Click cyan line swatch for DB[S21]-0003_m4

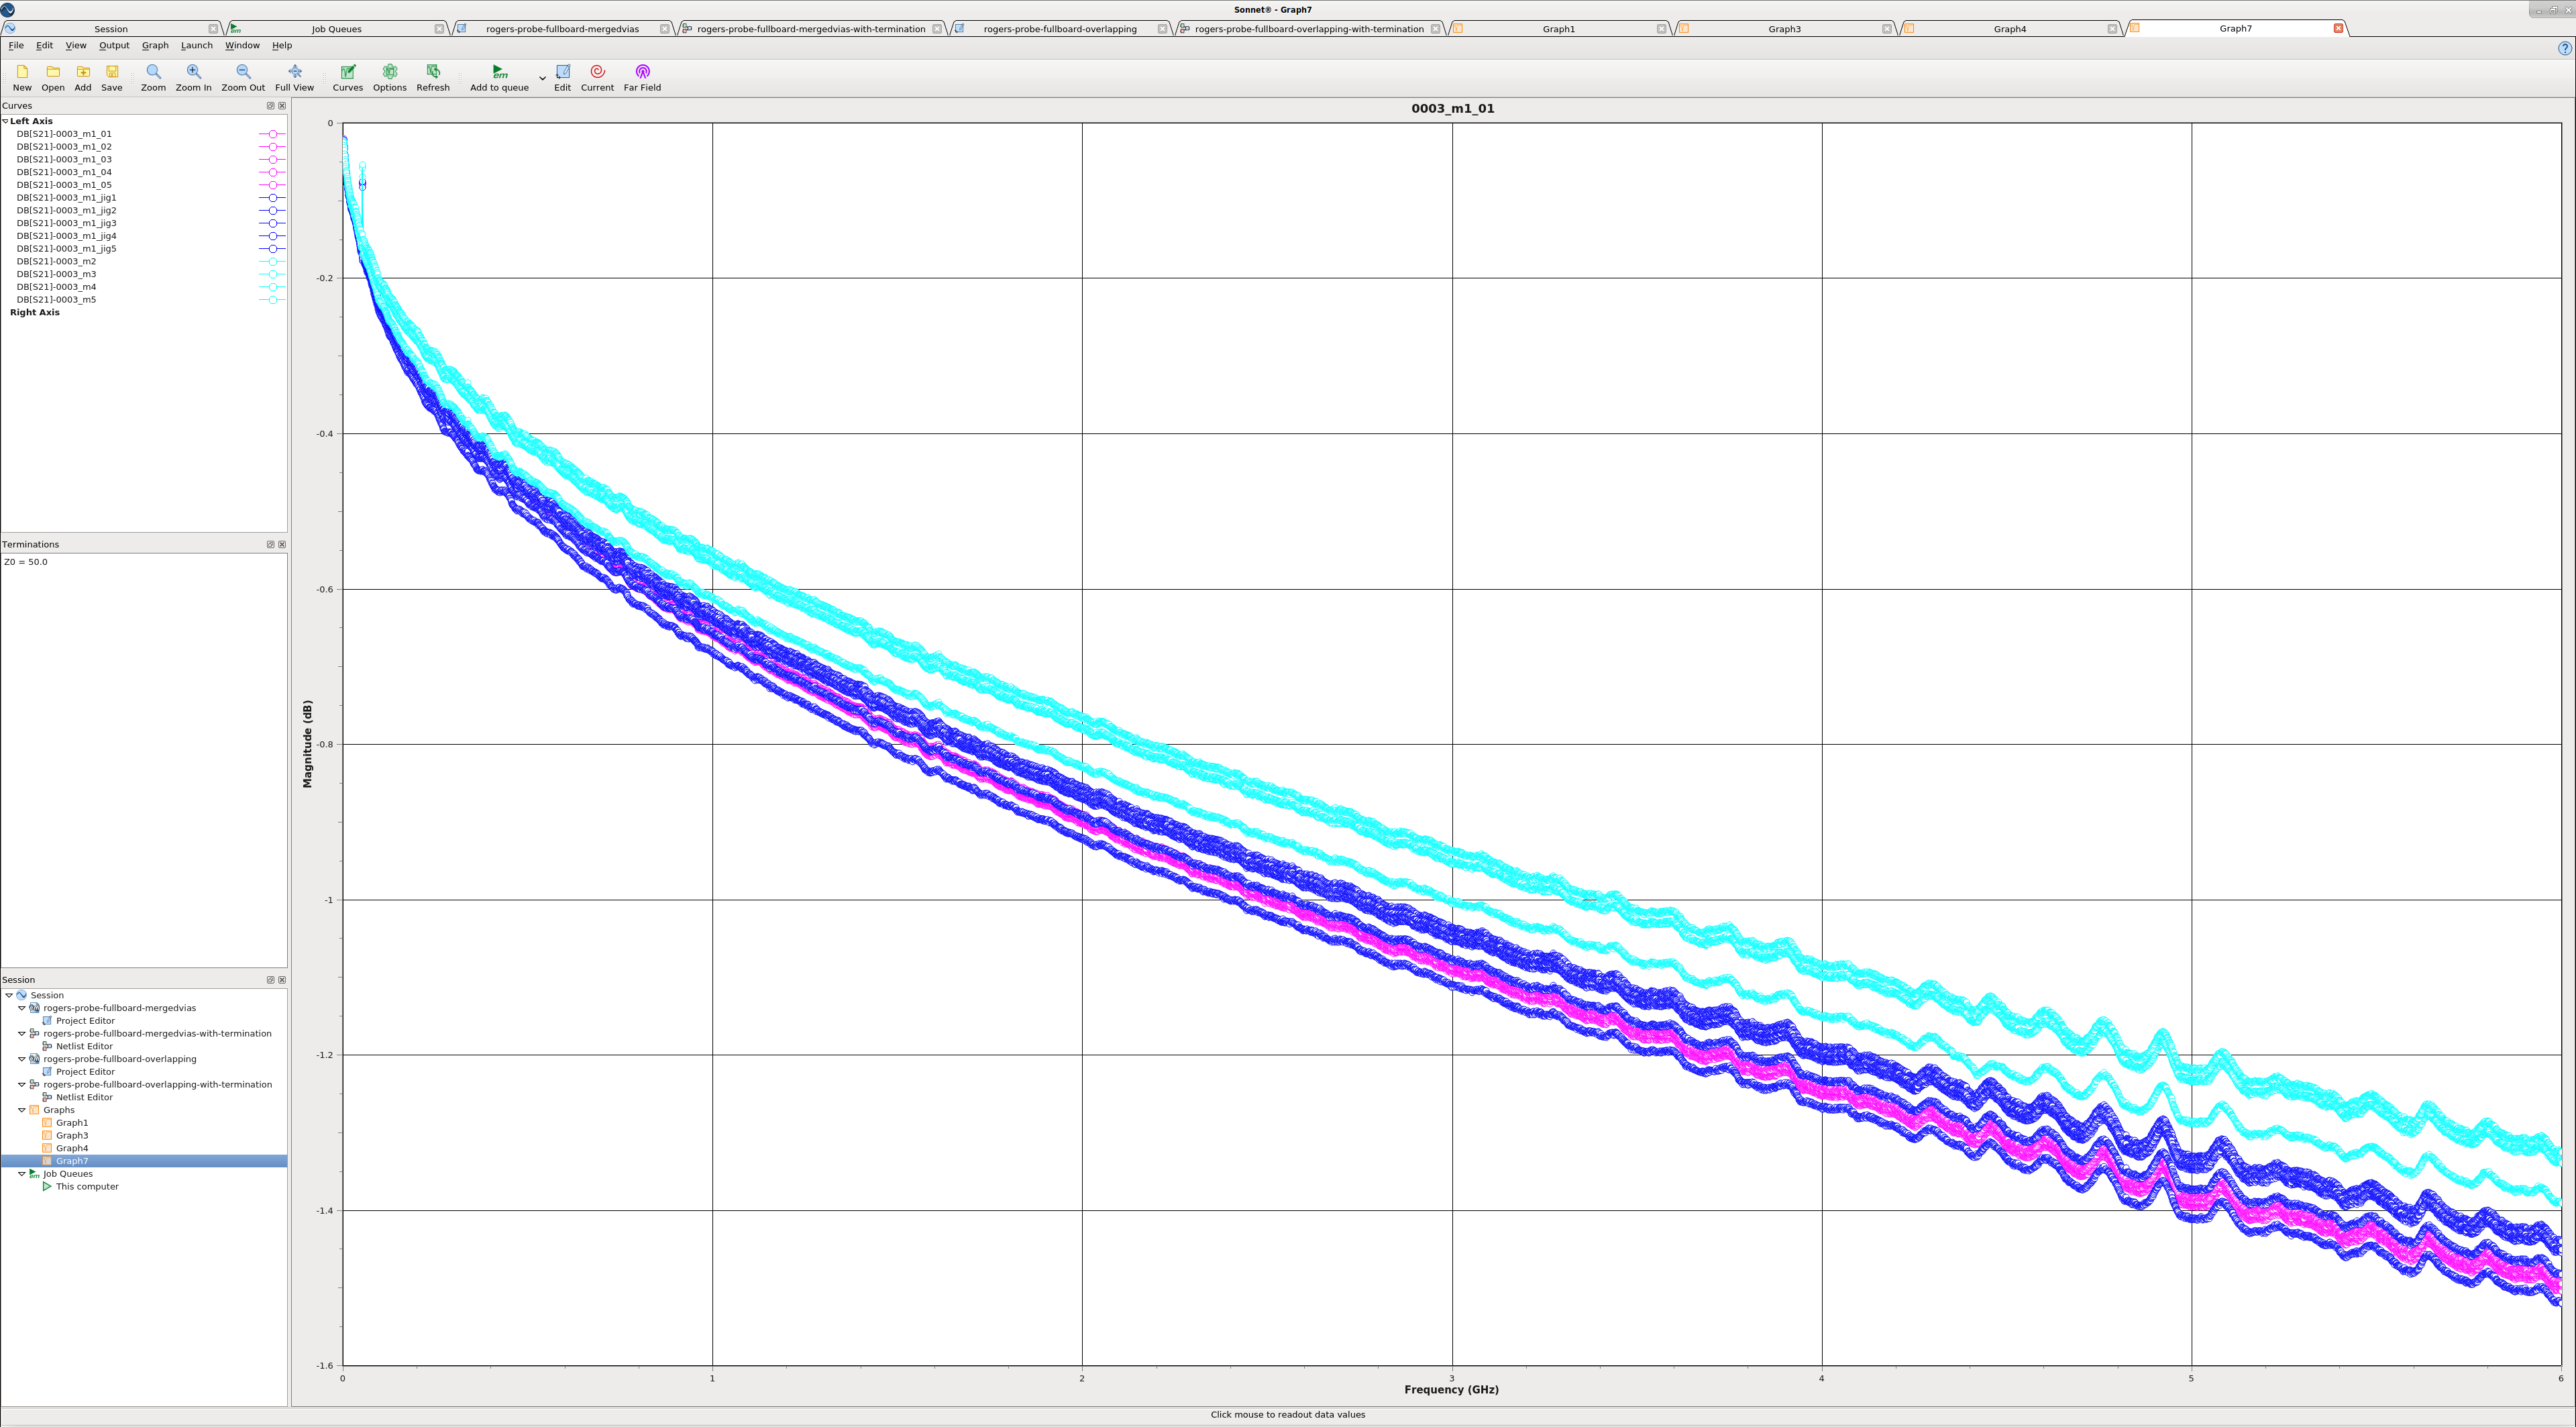coord(272,287)
